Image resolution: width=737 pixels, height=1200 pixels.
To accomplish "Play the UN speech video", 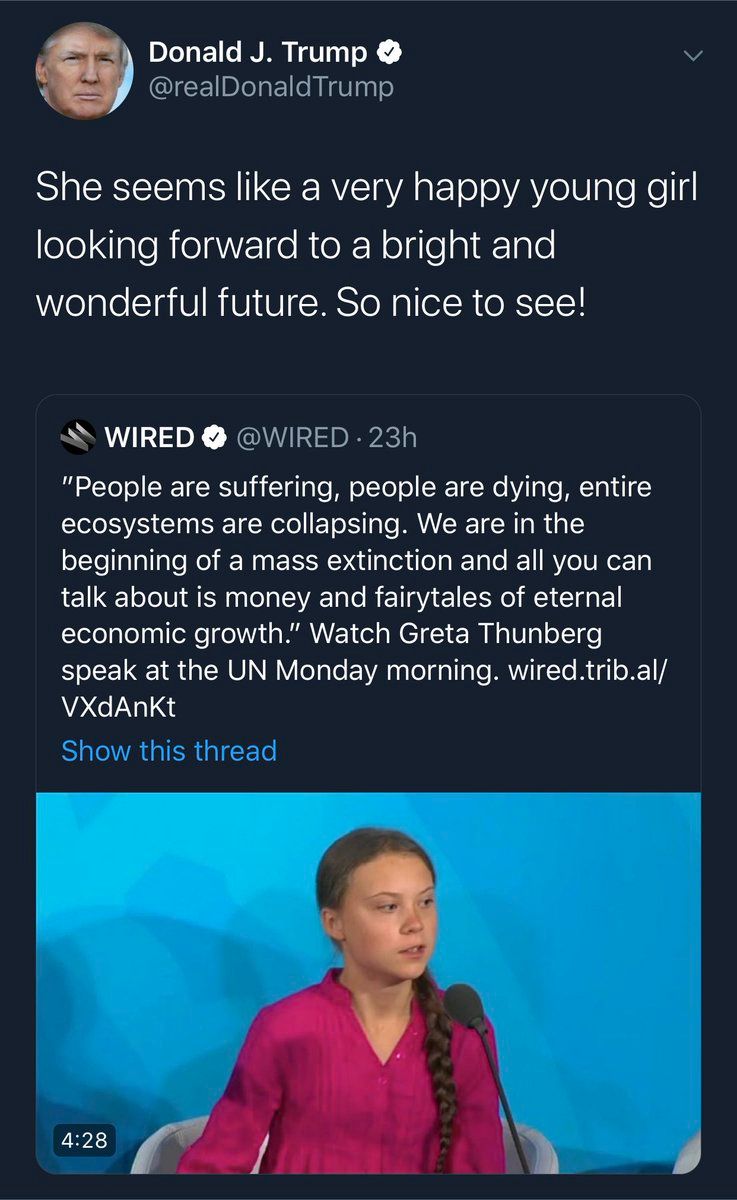I will 368,982.
